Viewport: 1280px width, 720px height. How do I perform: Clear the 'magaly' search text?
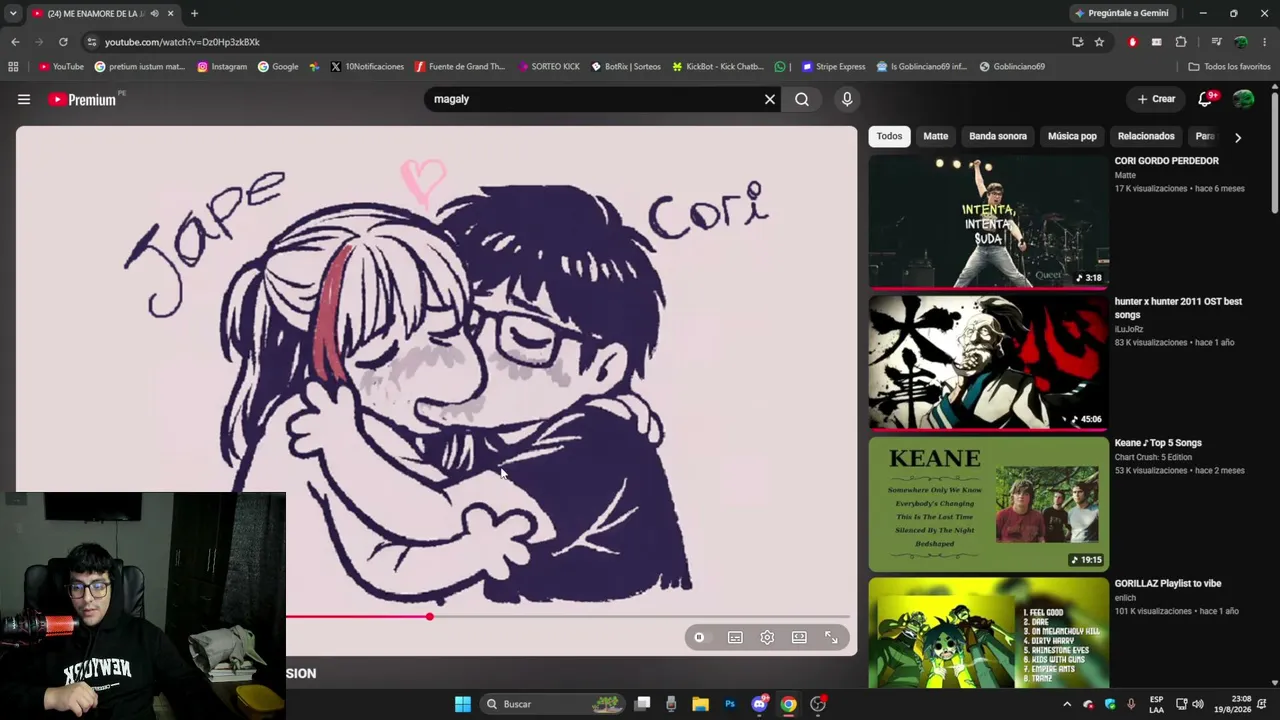[770, 99]
